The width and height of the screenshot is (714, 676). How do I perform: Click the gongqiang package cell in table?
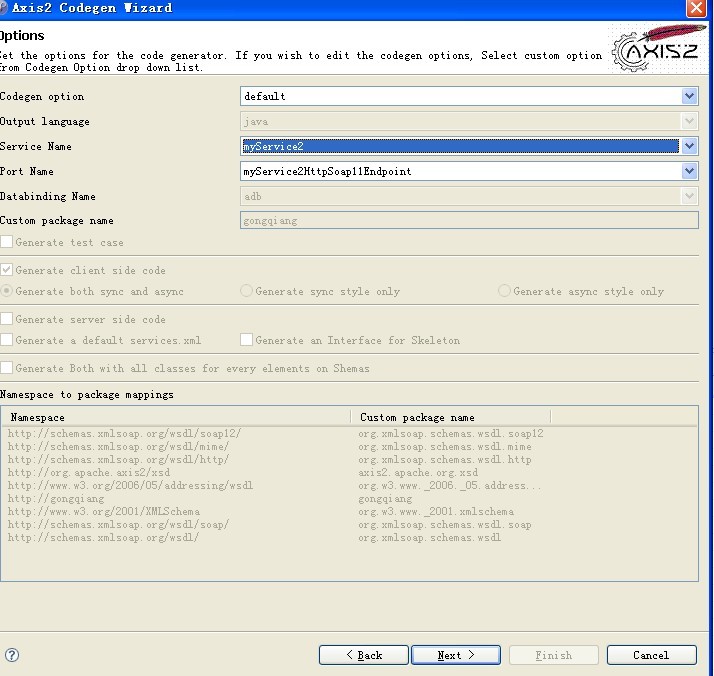pyautogui.click(x=385, y=498)
